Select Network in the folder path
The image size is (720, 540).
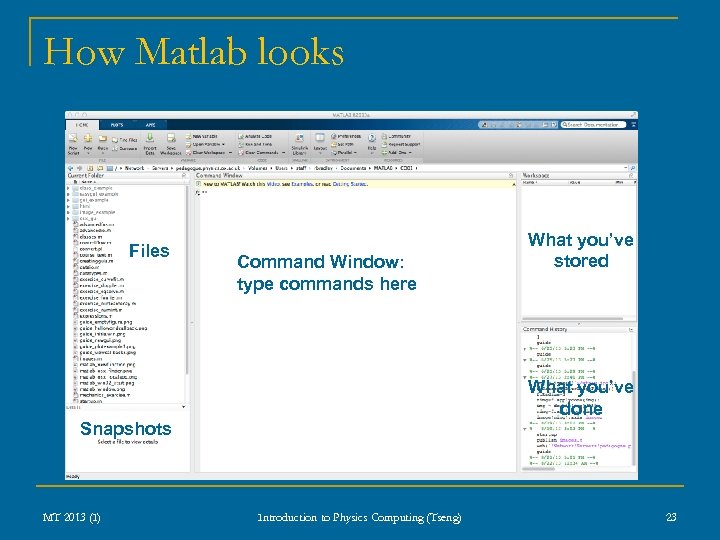point(134,168)
